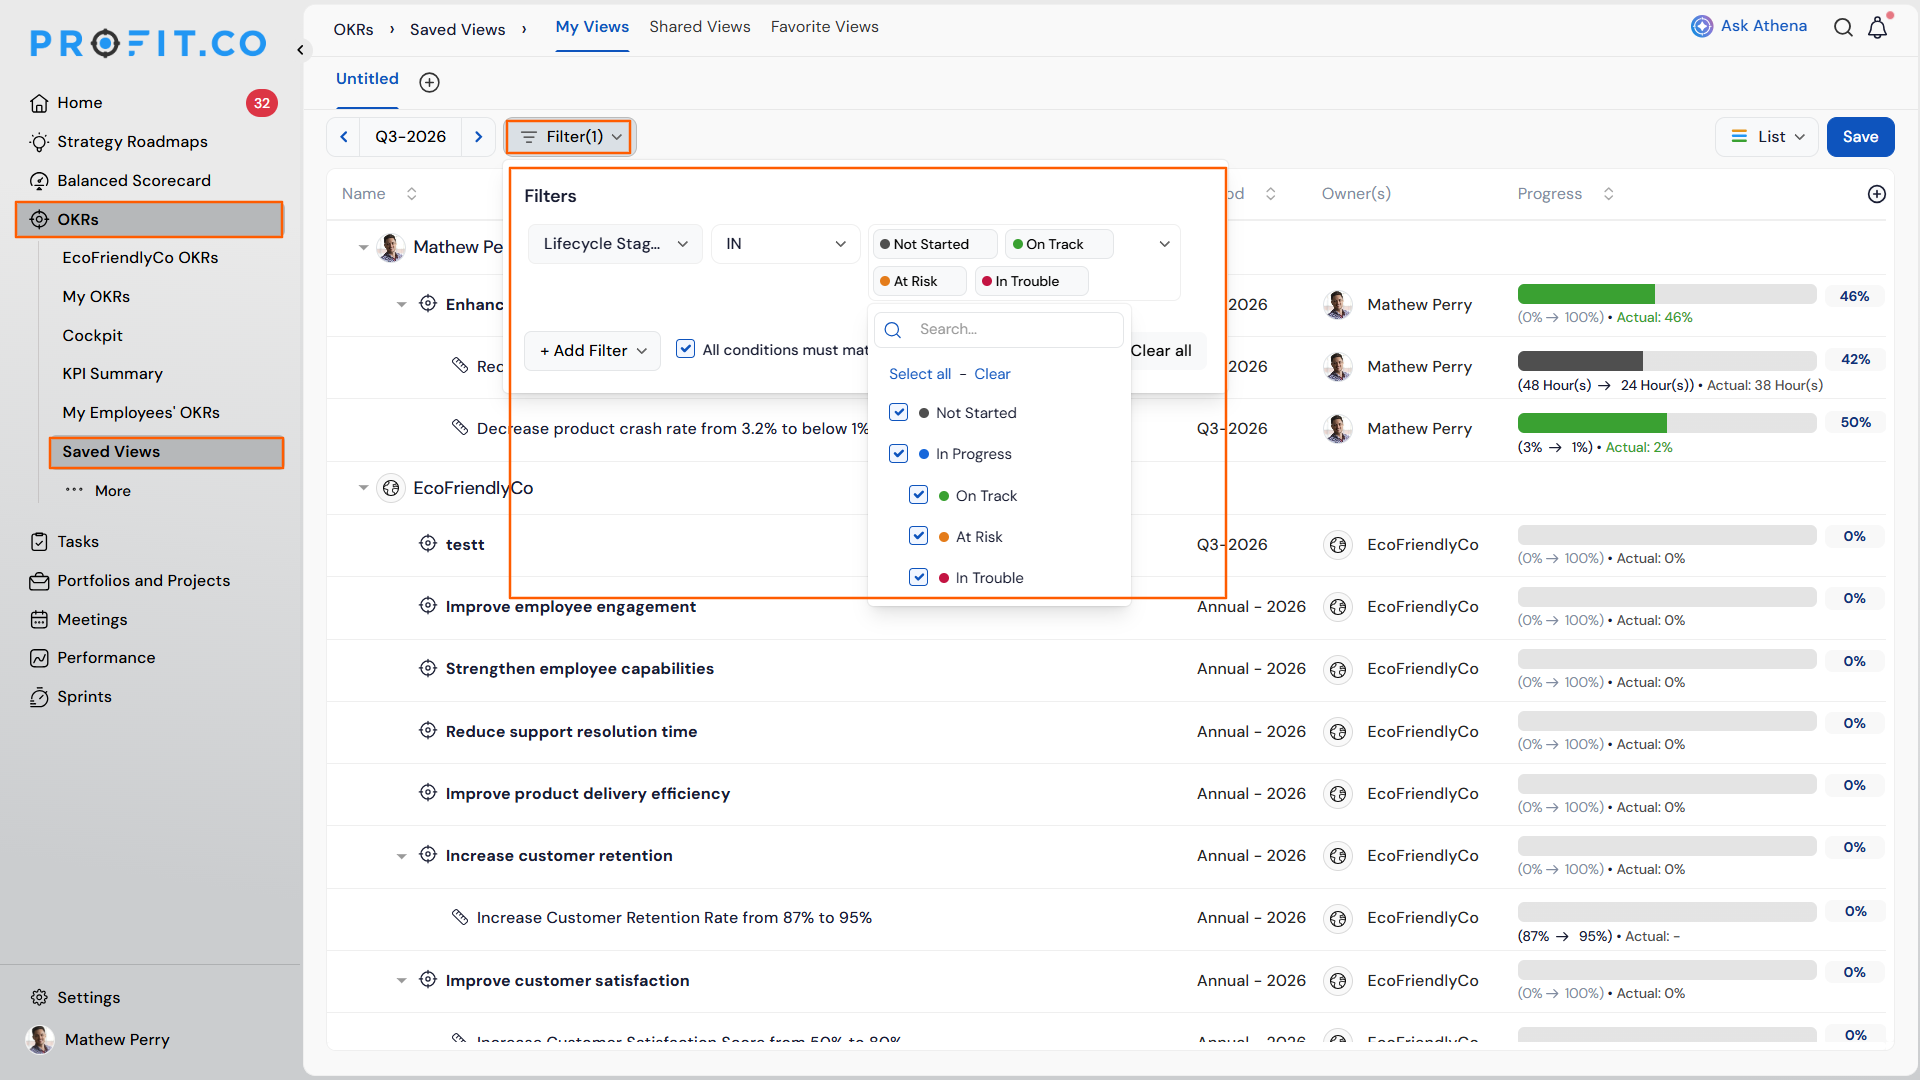Uncheck the On Track checkbox

tap(919, 495)
